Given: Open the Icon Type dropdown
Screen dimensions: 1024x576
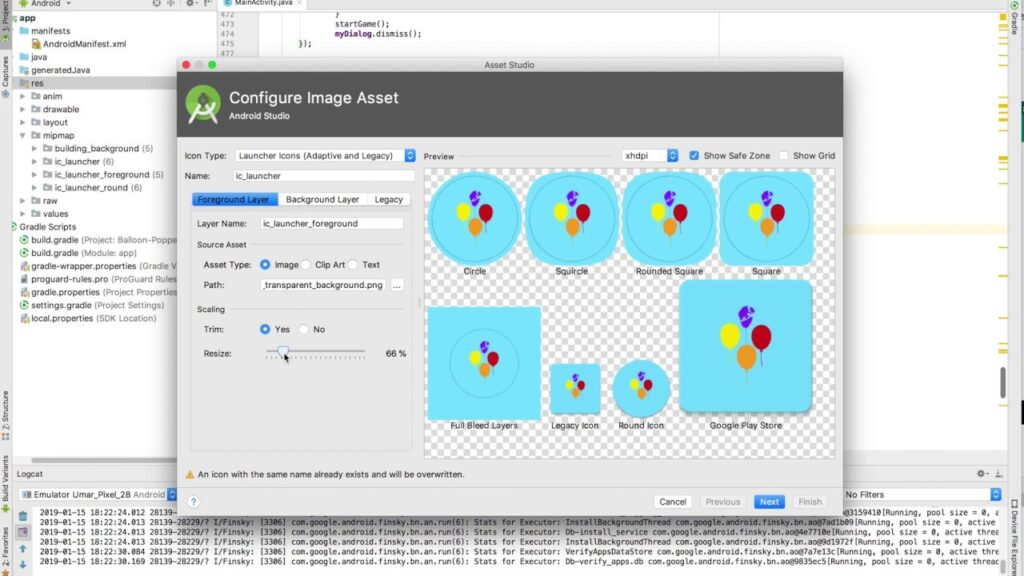Looking at the screenshot, I should [x=325, y=155].
